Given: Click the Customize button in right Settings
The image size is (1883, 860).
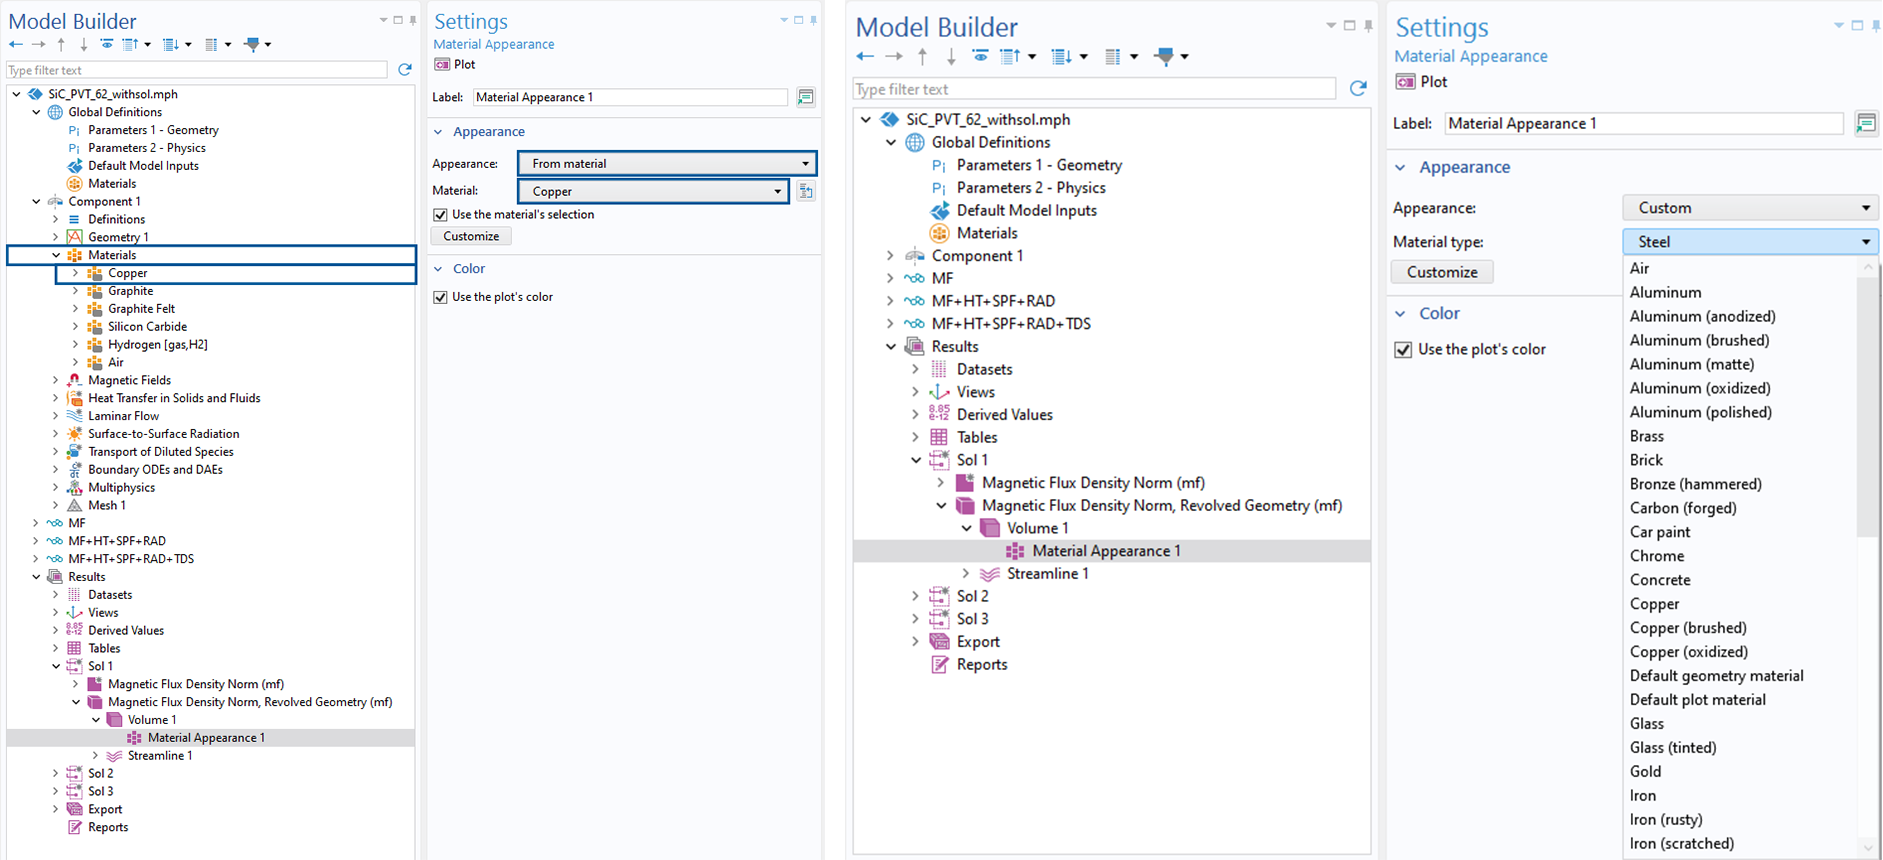Looking at the screenshot, I should (x=1441, y=272).
